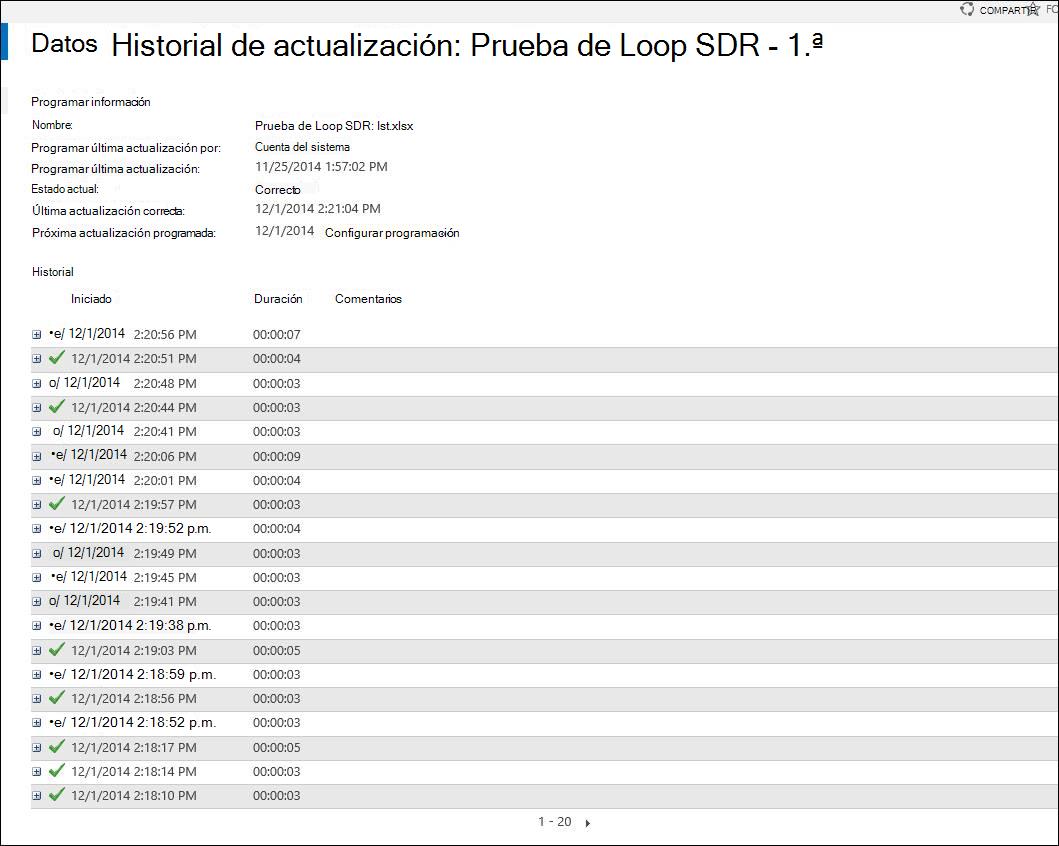Click the text Cuenta del sistema

[x=302, y=147]
